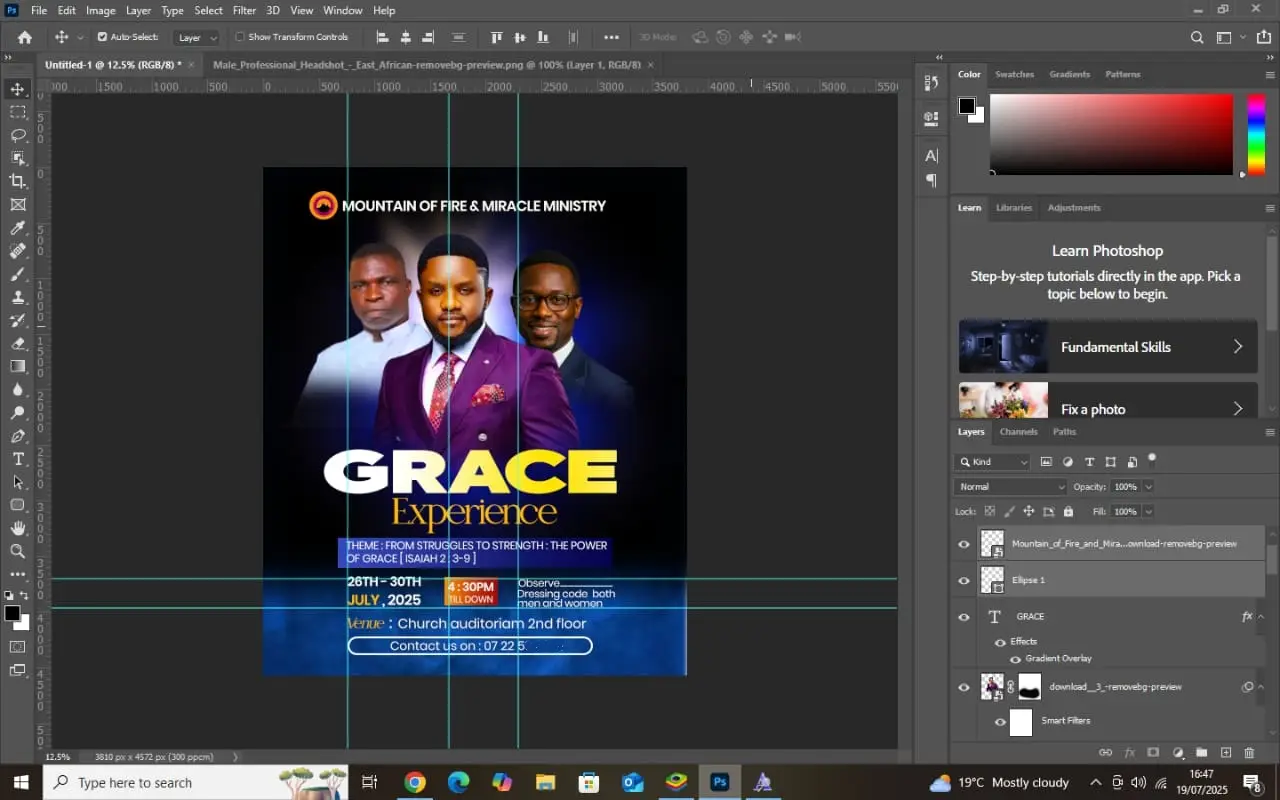Collapse the GRACE layer effects list
1280x800 pixels.
[x=1261, y=617]
